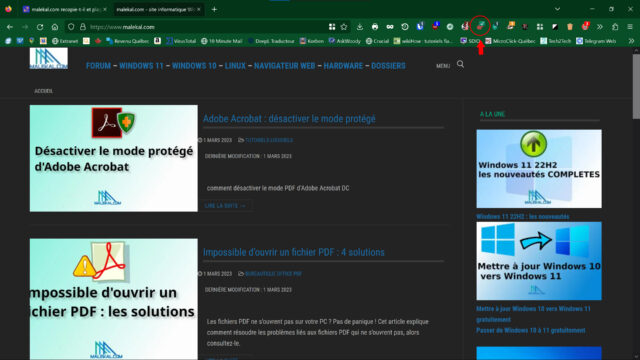640x360 pixels.
Task: Close the first malekal.com tab
Action: (105, 9)
